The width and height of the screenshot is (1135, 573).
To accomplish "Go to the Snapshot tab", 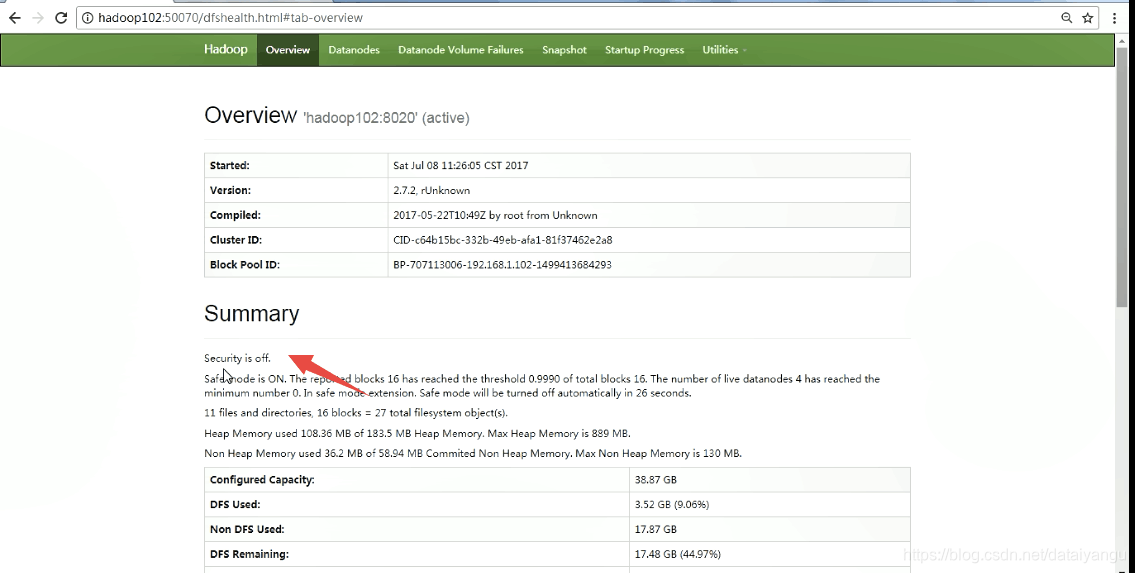I will coord(564,50).
